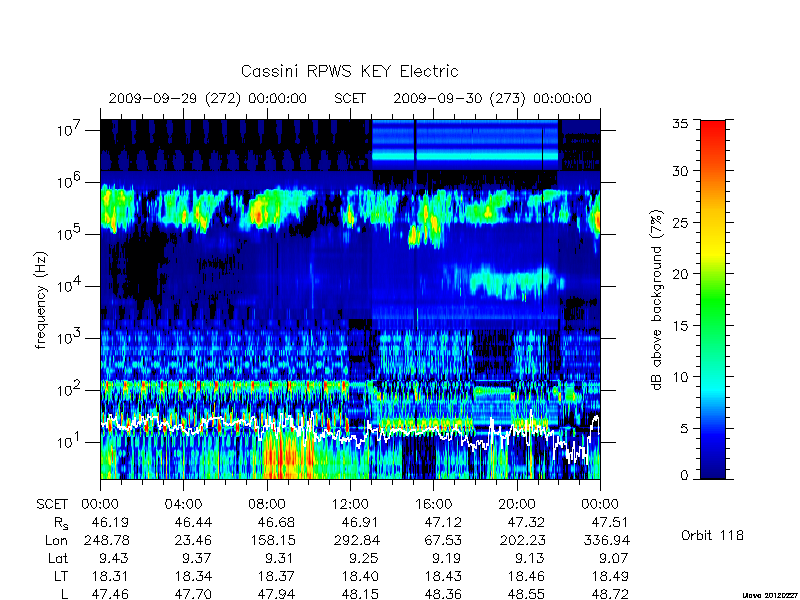This screenshot has height=600, width=800.
Task: Click the color bar tick label '30'
Action: point(681,170)
